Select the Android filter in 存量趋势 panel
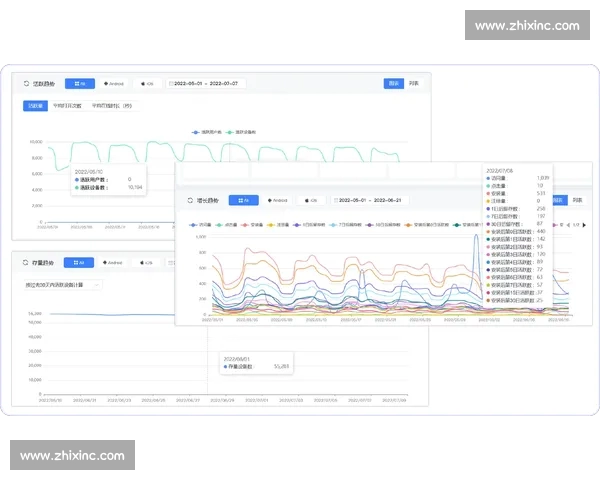600x480 pixels. coord(115,263)
